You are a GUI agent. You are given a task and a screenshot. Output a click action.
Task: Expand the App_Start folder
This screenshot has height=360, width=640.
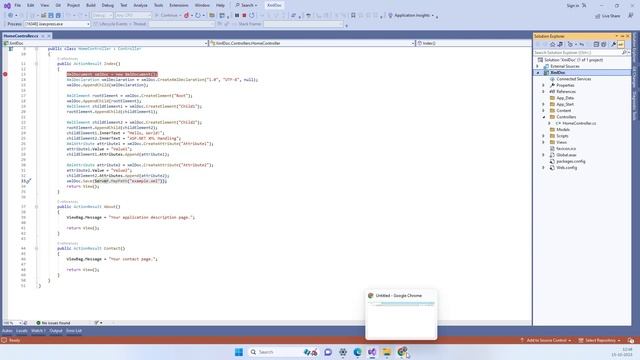[543, 104]
